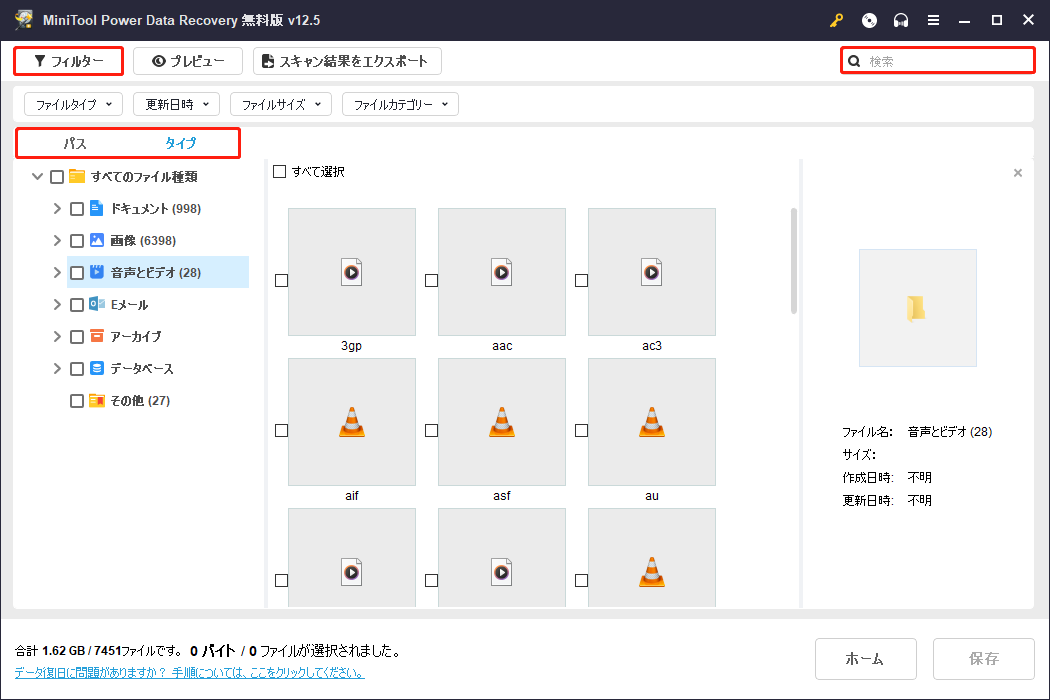Open the au VLC cone thumbnail
The width and height of the screenshot is (1050, 700).
(652, 421)
